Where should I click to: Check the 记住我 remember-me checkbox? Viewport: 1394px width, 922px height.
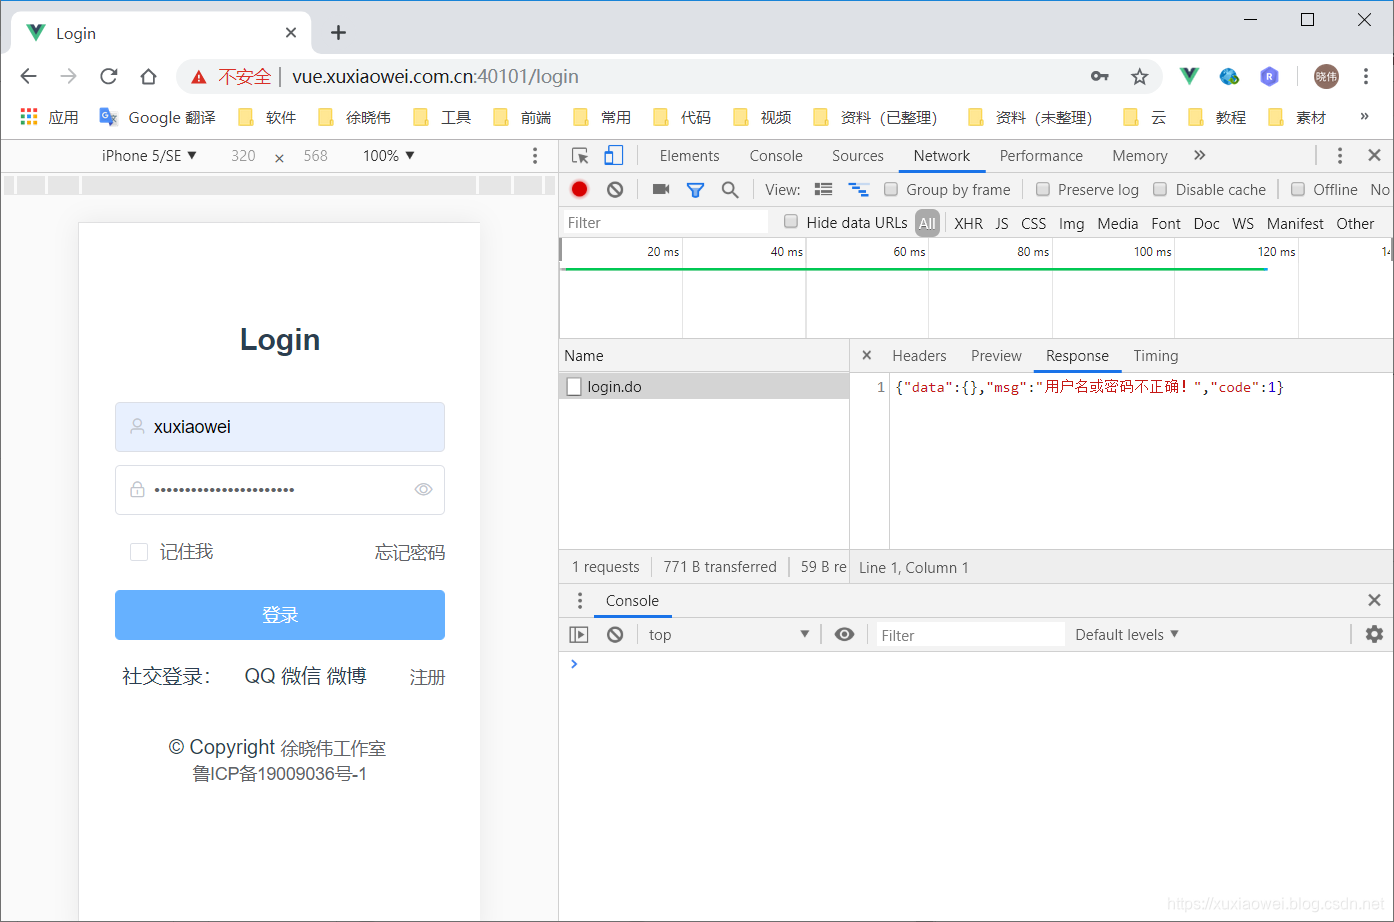click(x=138, y=551)
